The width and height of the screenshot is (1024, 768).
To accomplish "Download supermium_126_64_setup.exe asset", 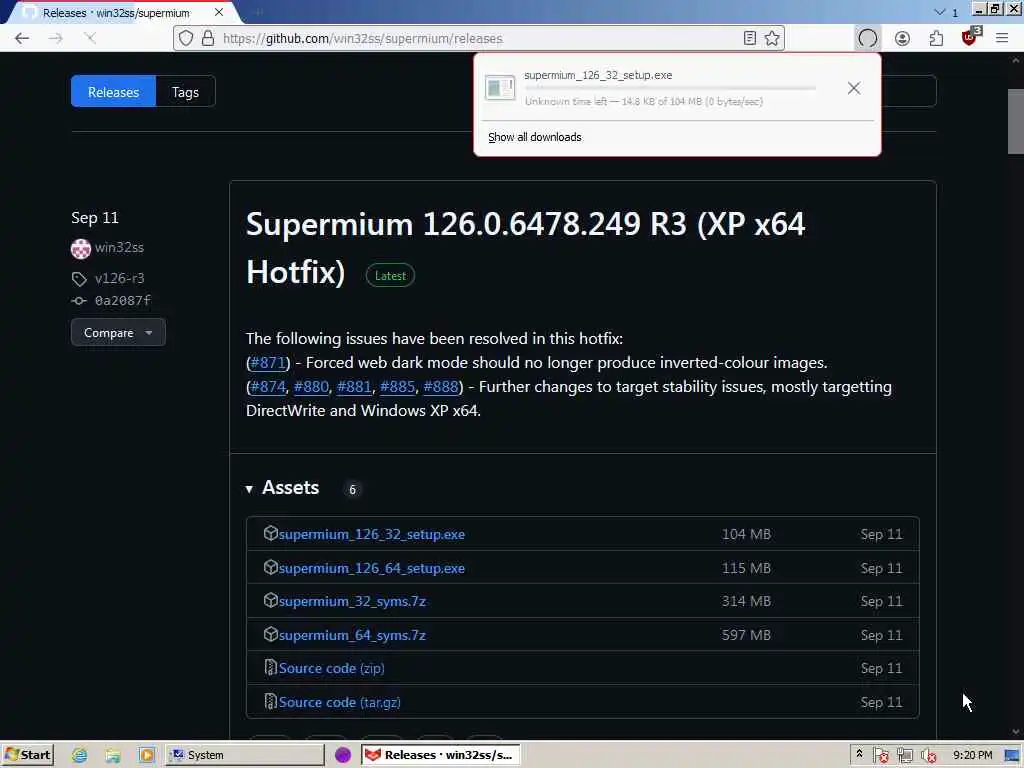I will click(372, 568).
